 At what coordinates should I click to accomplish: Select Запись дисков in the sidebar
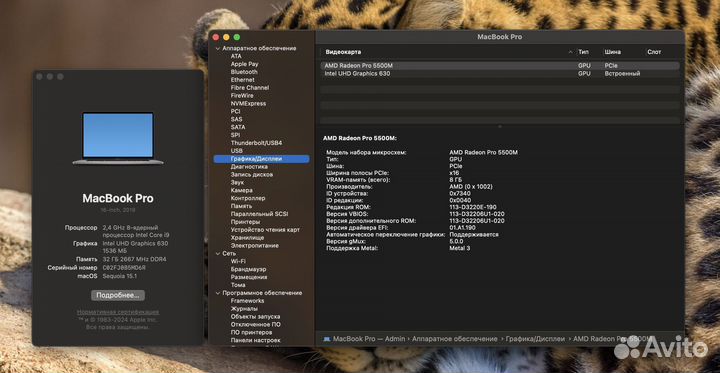(x=252, y=175)
